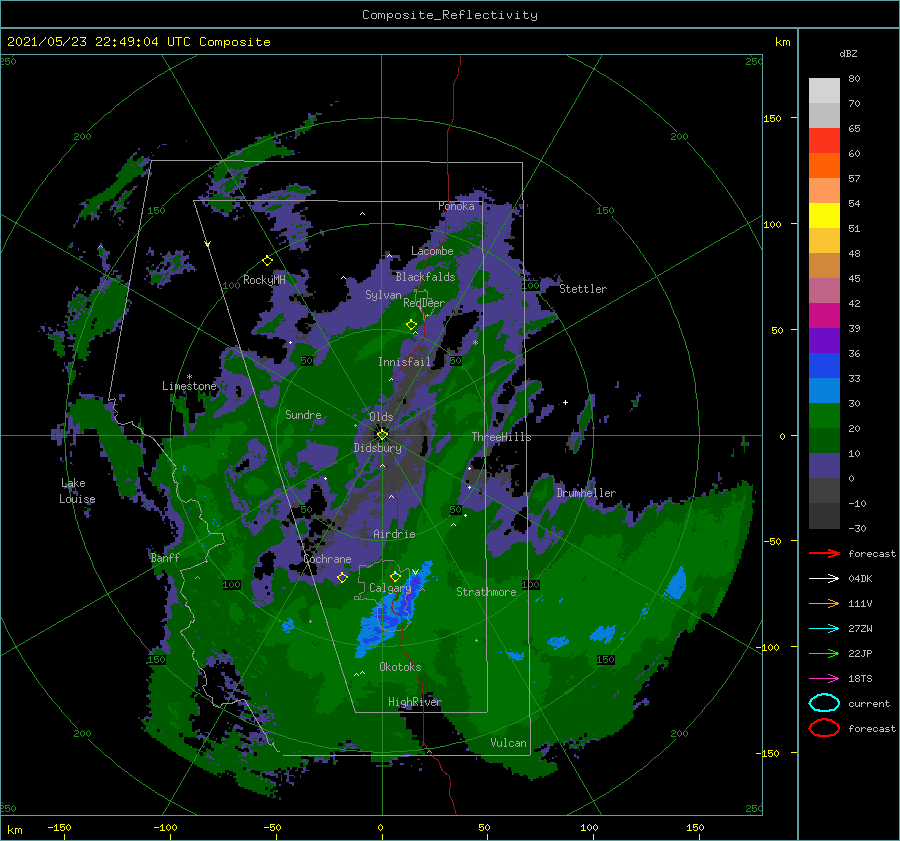This screenshot has width=900, height=841.
Task: Click the orange 111V arrow icon
Action: click(824, 603)
